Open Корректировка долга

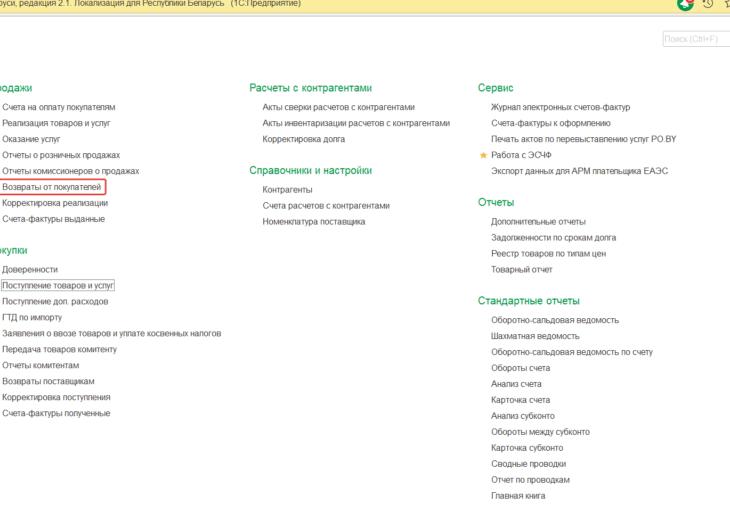(304, 139)
